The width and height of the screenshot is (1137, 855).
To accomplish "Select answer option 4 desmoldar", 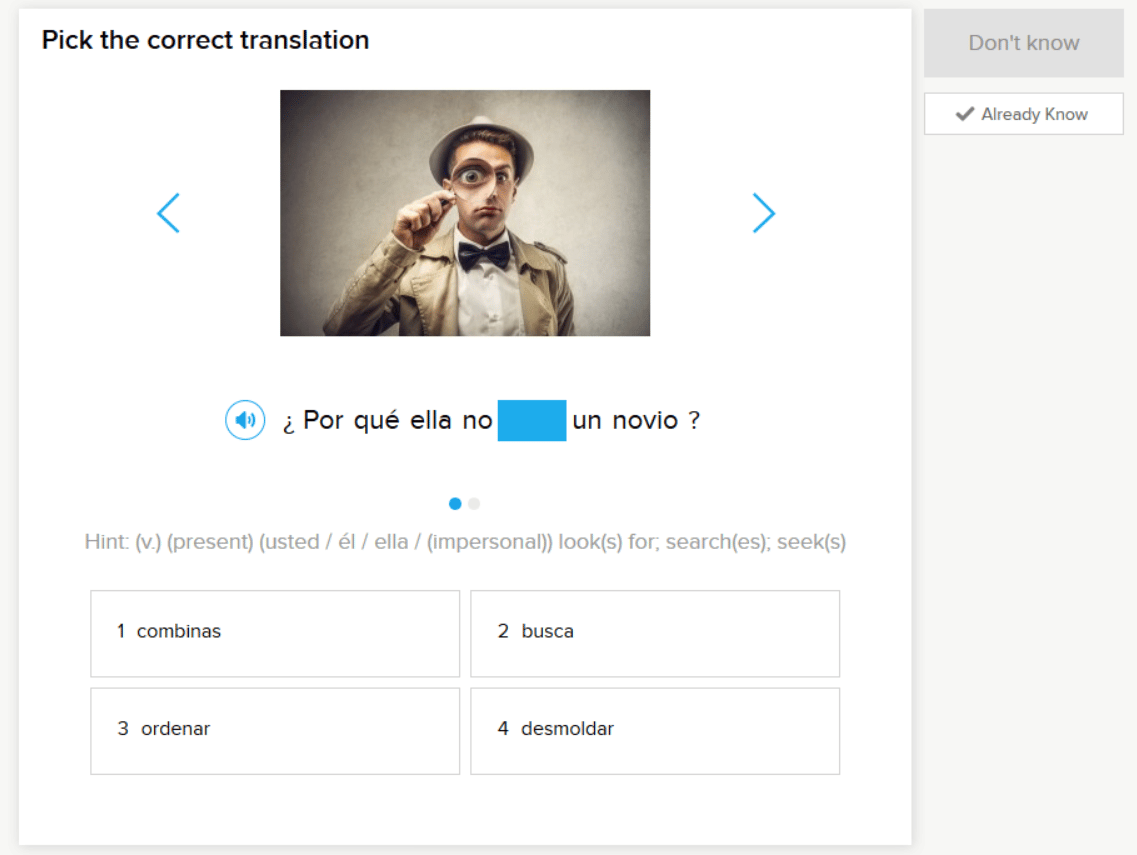I will click(655, 730).
